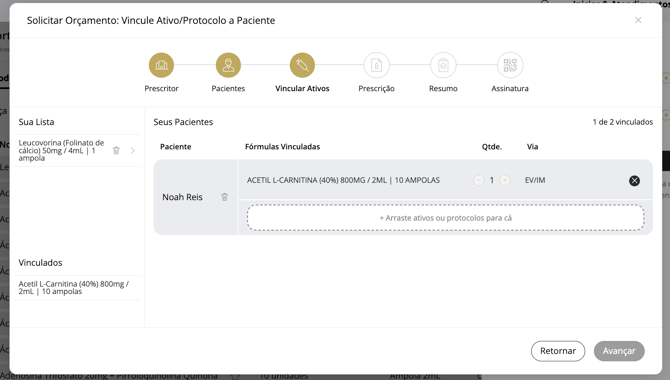Close the Solicitar Orçamento dialog

[x=638, y=20]
